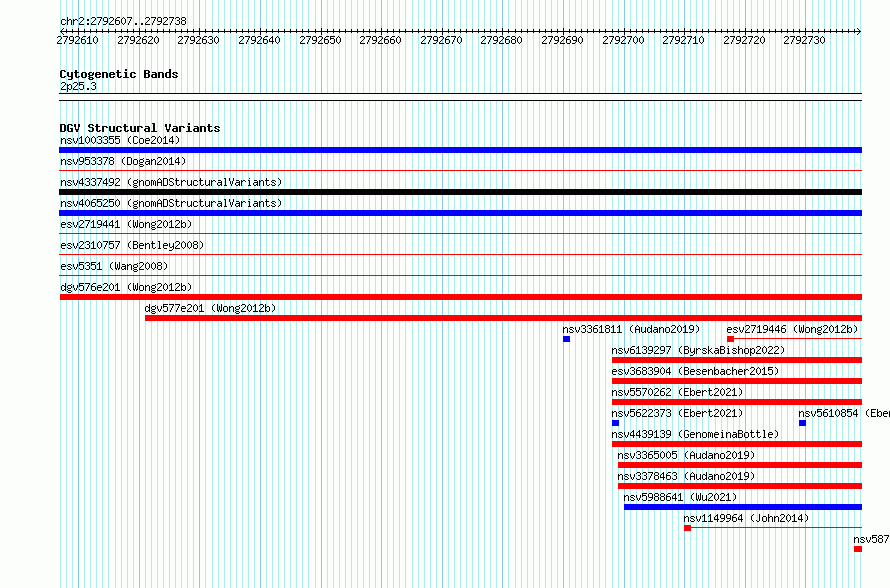Open nsv6139297 (ByrskaBishop2022) entry
890x588 pixels.
click(698, 350)
